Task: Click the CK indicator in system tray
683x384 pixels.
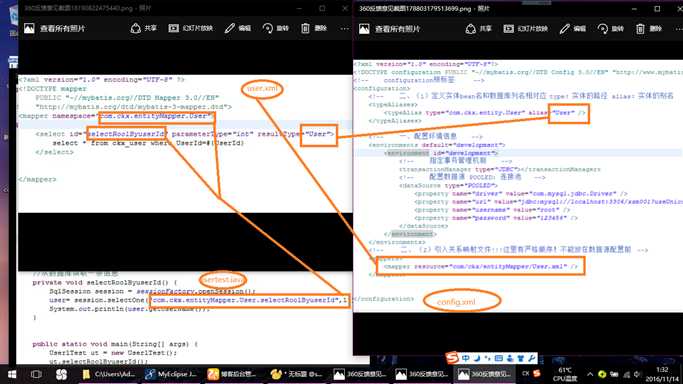Action: pos(525,374)
